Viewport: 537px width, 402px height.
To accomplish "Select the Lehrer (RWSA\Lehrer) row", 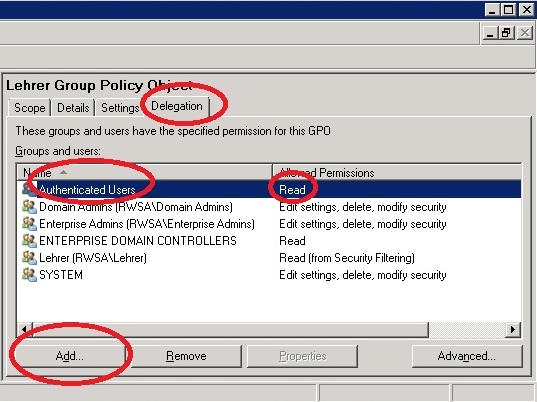I will (x=269, y=258).
